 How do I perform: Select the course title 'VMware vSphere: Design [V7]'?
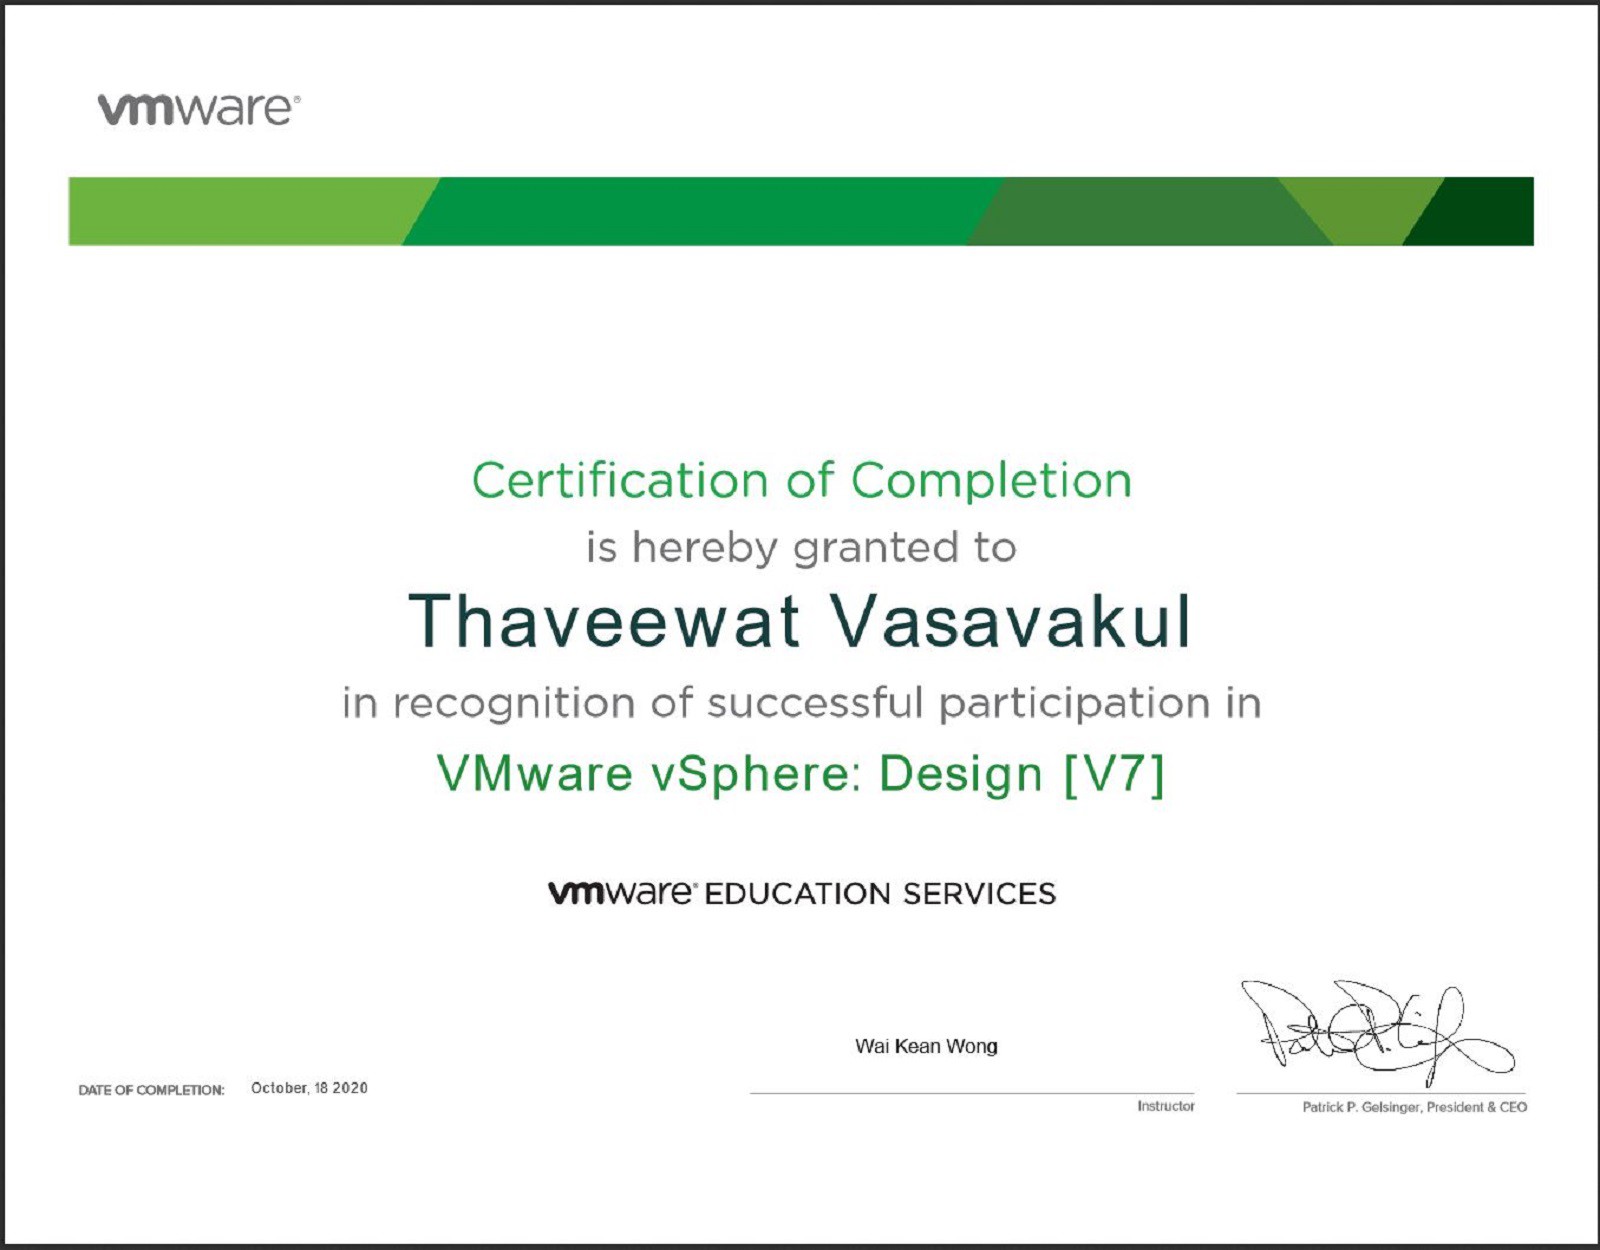click(x=801, y=775)
